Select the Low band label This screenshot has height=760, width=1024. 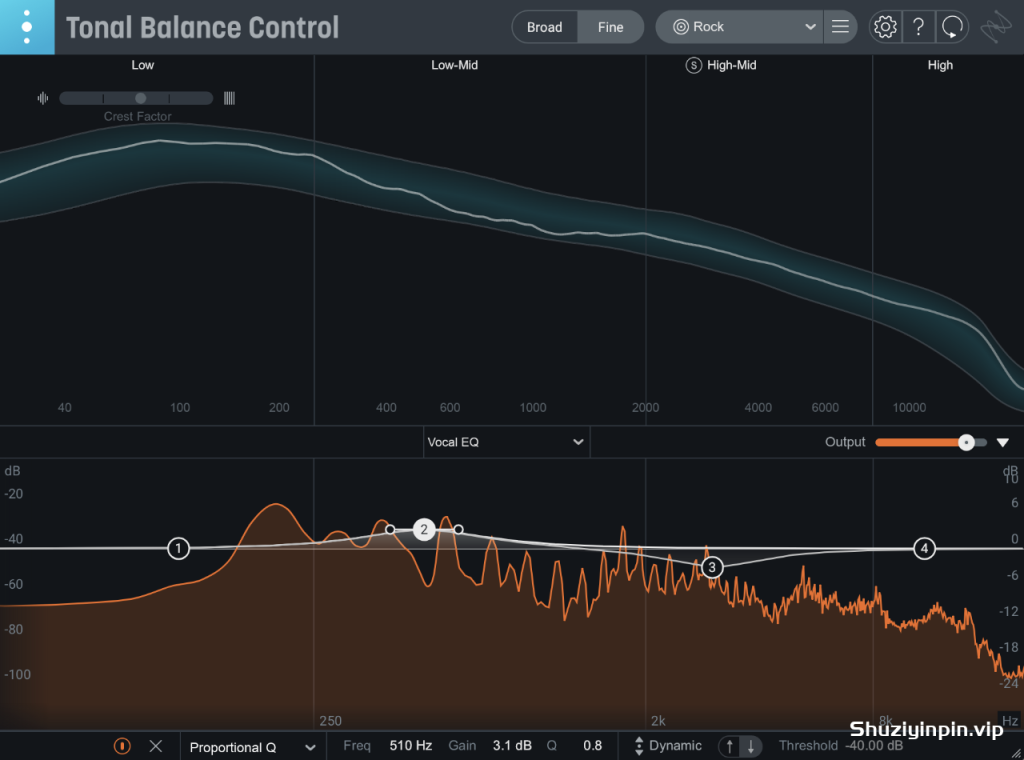tap(142, 65)
